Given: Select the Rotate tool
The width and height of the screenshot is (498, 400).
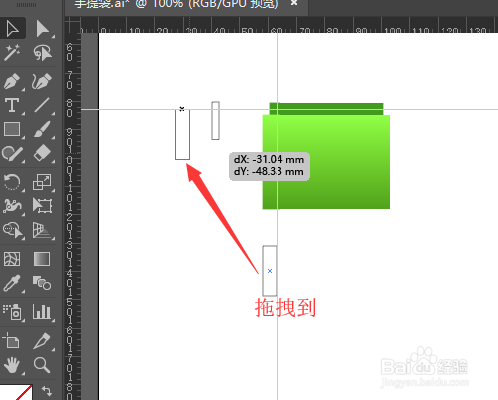Looking at the screenshot, I should pos(13,182).
